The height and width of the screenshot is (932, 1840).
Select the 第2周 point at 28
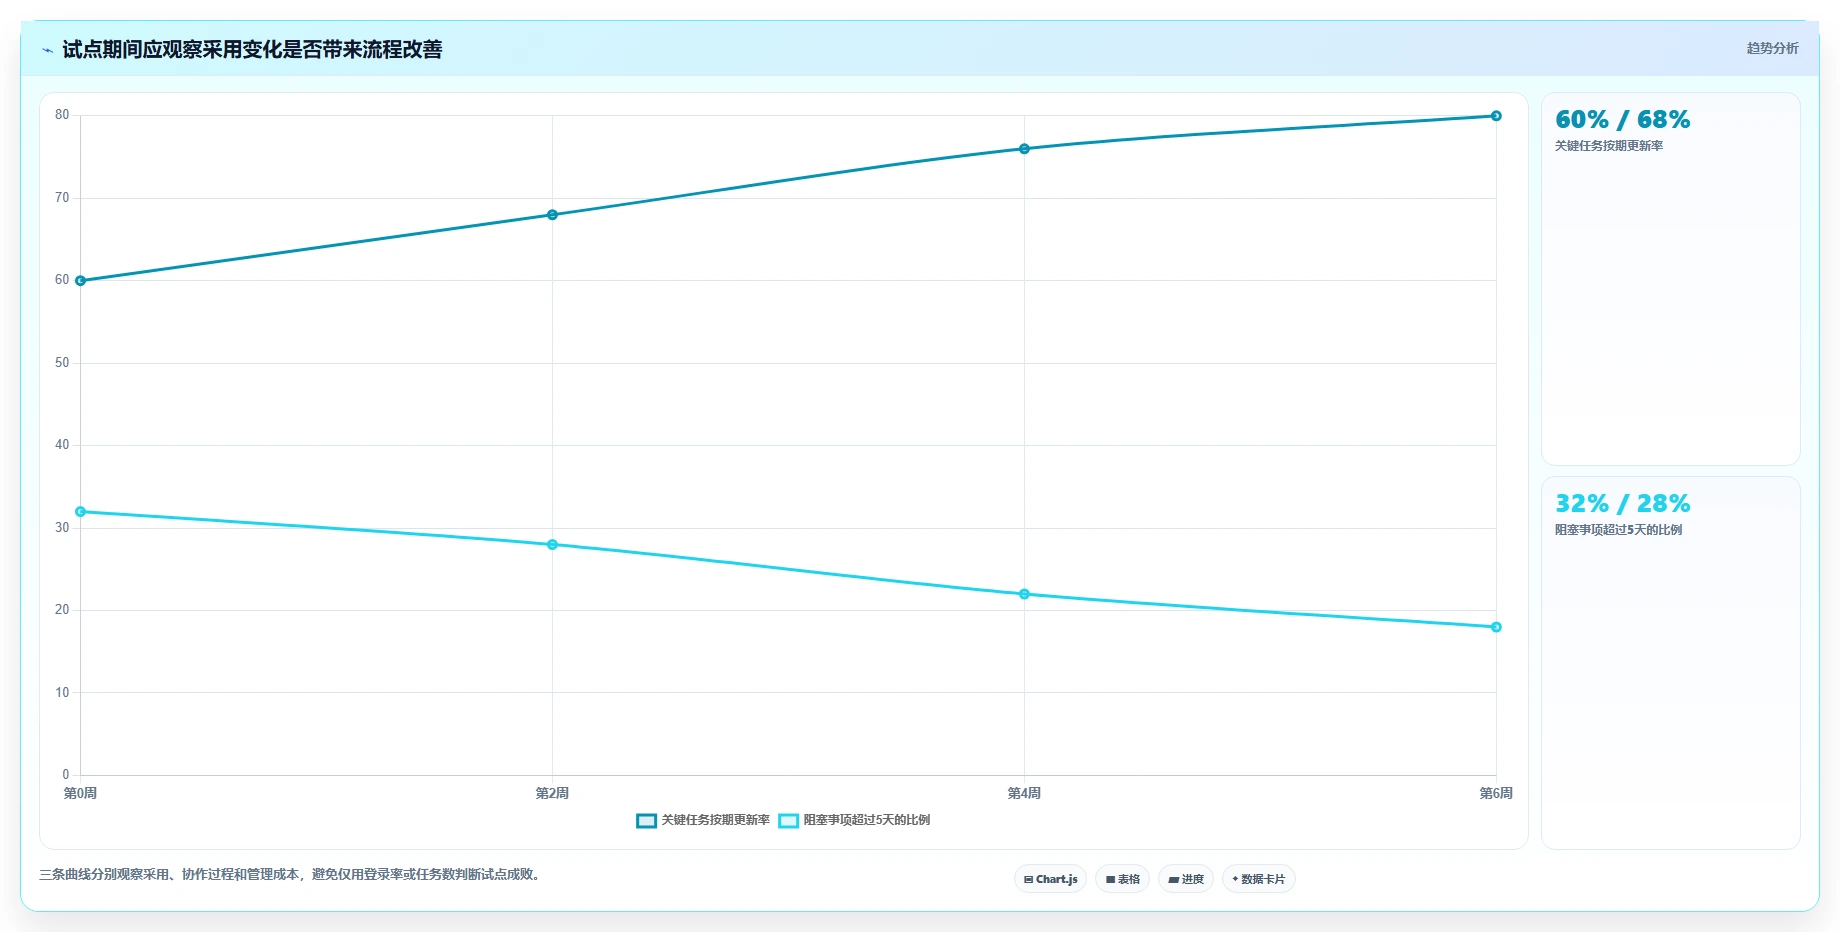click(552, 545)
